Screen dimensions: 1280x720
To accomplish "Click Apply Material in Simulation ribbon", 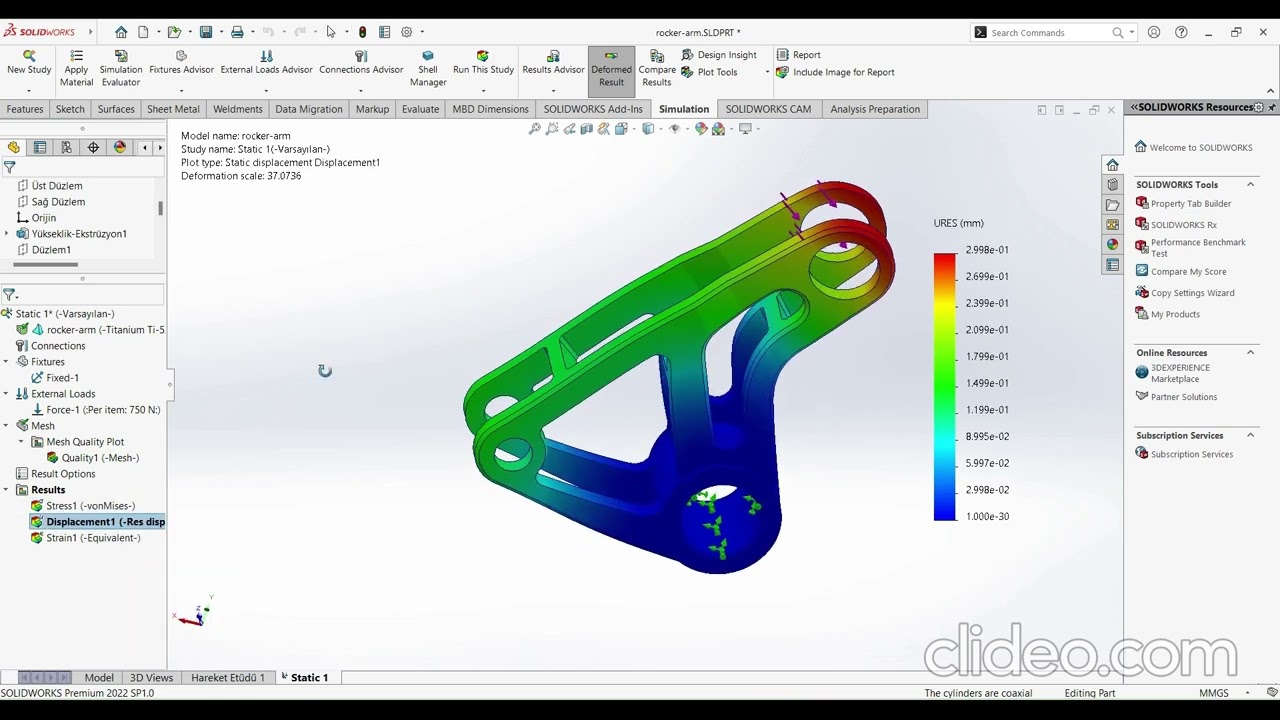I will click(76, 68).
